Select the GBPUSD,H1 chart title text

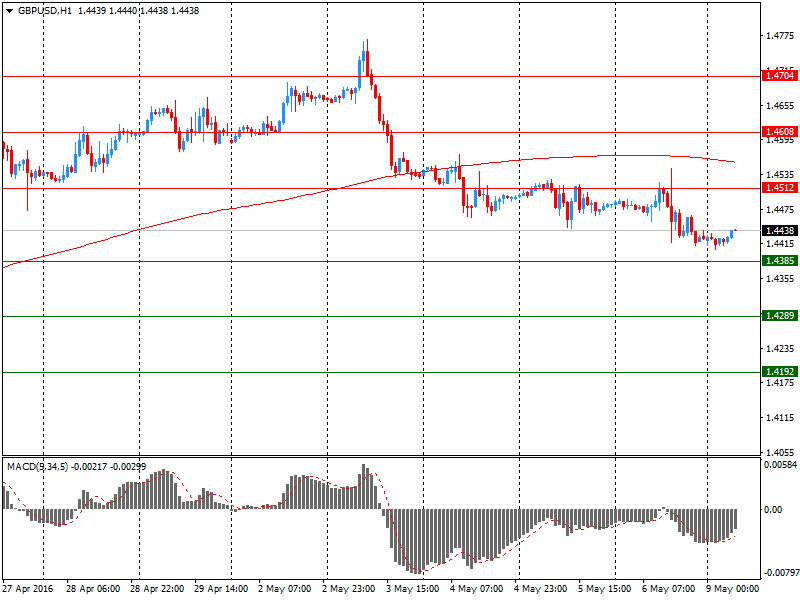click(x=45, y=11)
